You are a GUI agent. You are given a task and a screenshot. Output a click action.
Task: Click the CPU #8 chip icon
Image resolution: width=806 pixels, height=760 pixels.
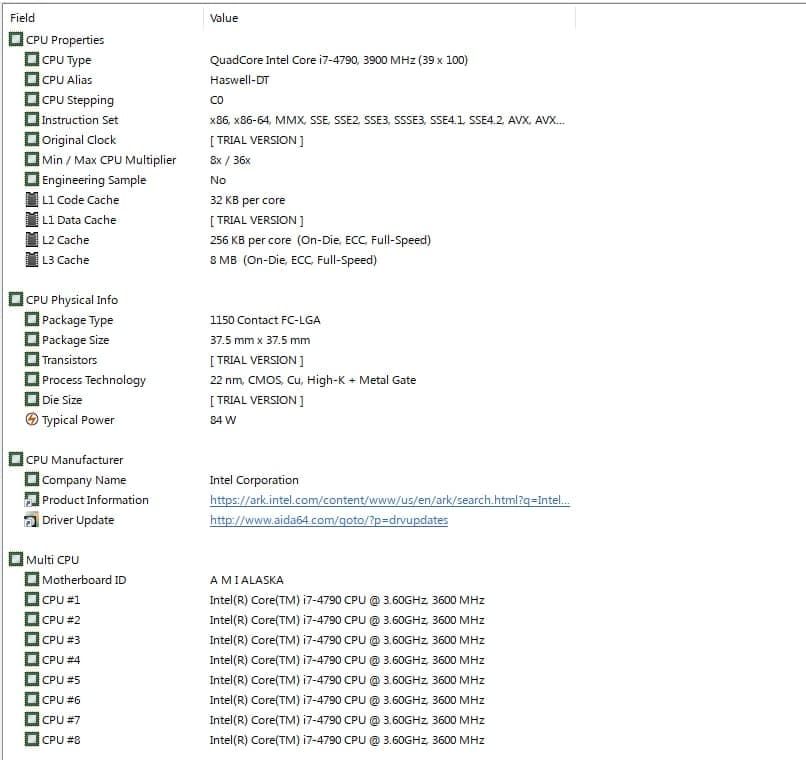(32, 739)
